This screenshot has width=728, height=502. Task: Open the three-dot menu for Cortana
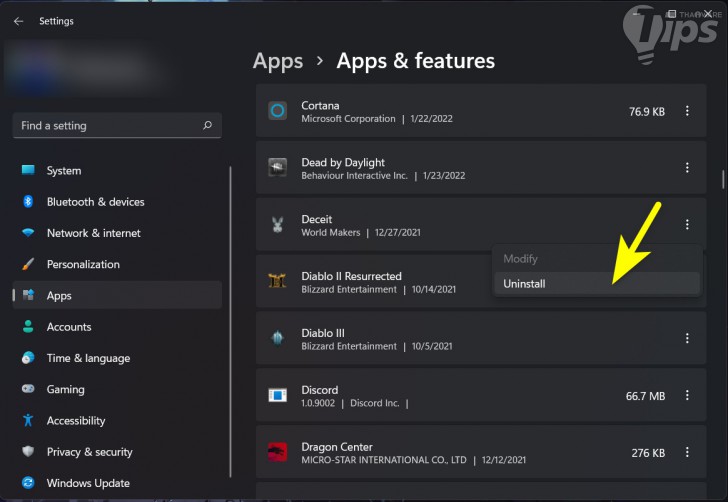click(x=687, y=111)
